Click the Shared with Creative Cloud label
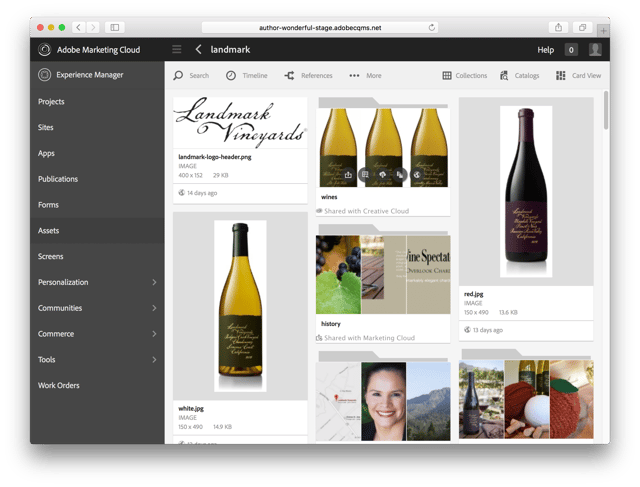 367,211
